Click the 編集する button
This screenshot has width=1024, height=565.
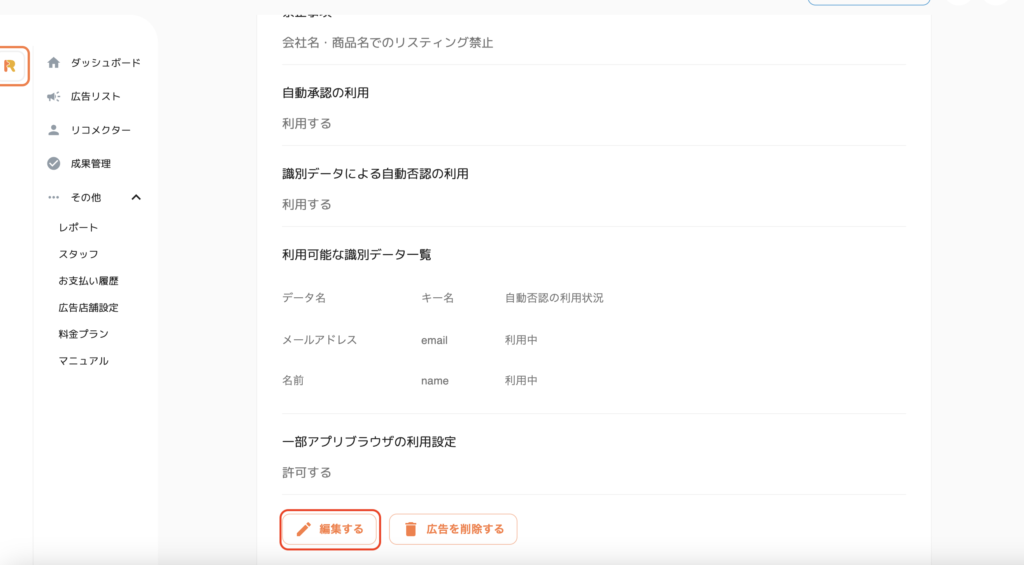click(x=330, y=529)
